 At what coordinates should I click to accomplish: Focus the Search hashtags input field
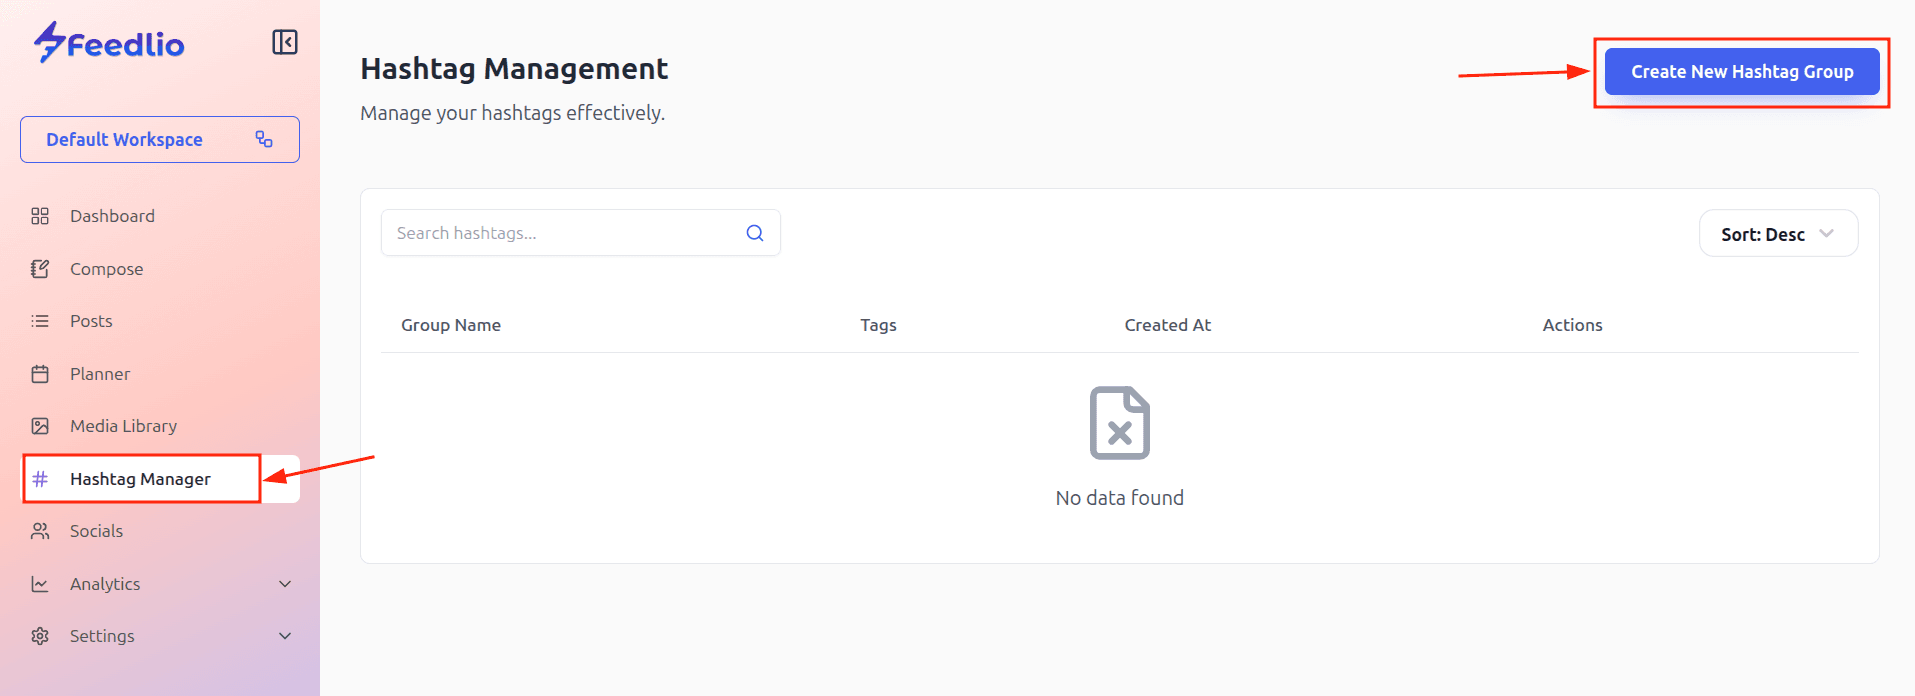click(560, 233)
